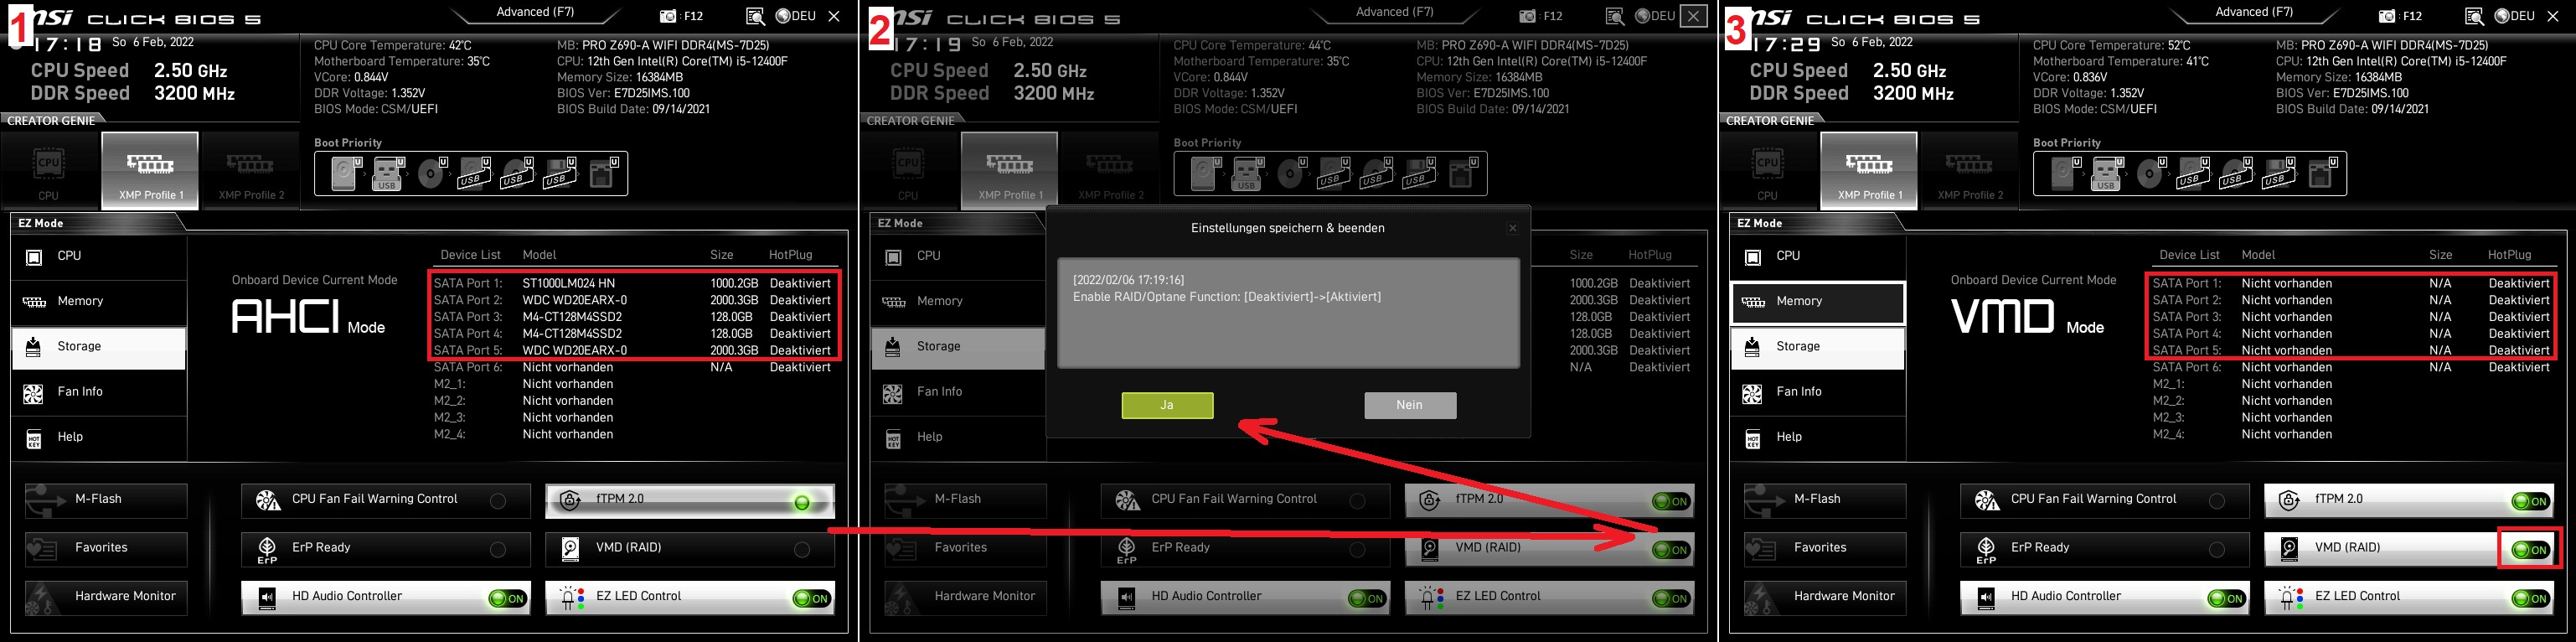The height and width of the screenshot is (642, 2576).
Task: Click CPU Fan Fail warning icon in AHCI screen
Action: pos(268,500)
